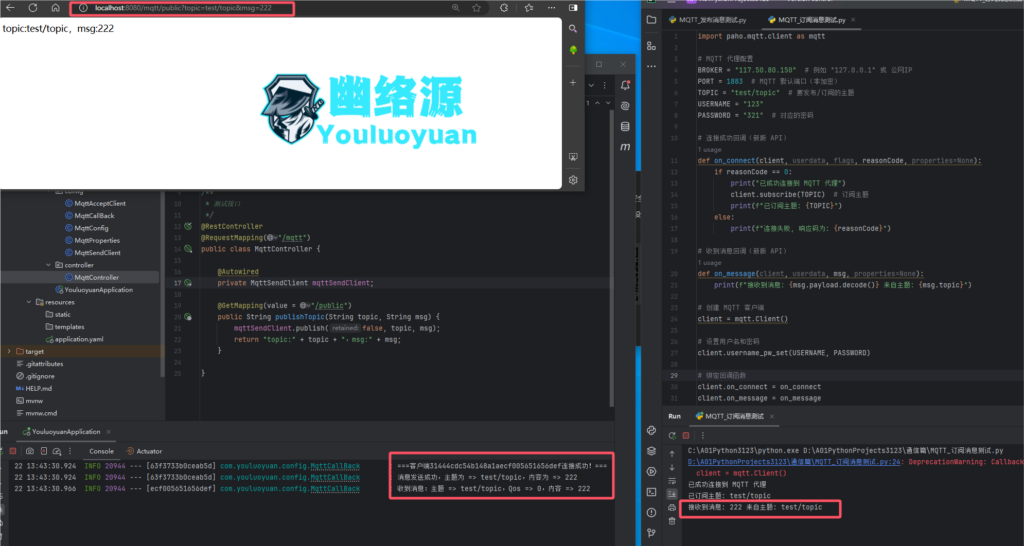Open the IntelliJ AI Assistant panel
The image size is (1024, 546).
[x=625, y=106]
